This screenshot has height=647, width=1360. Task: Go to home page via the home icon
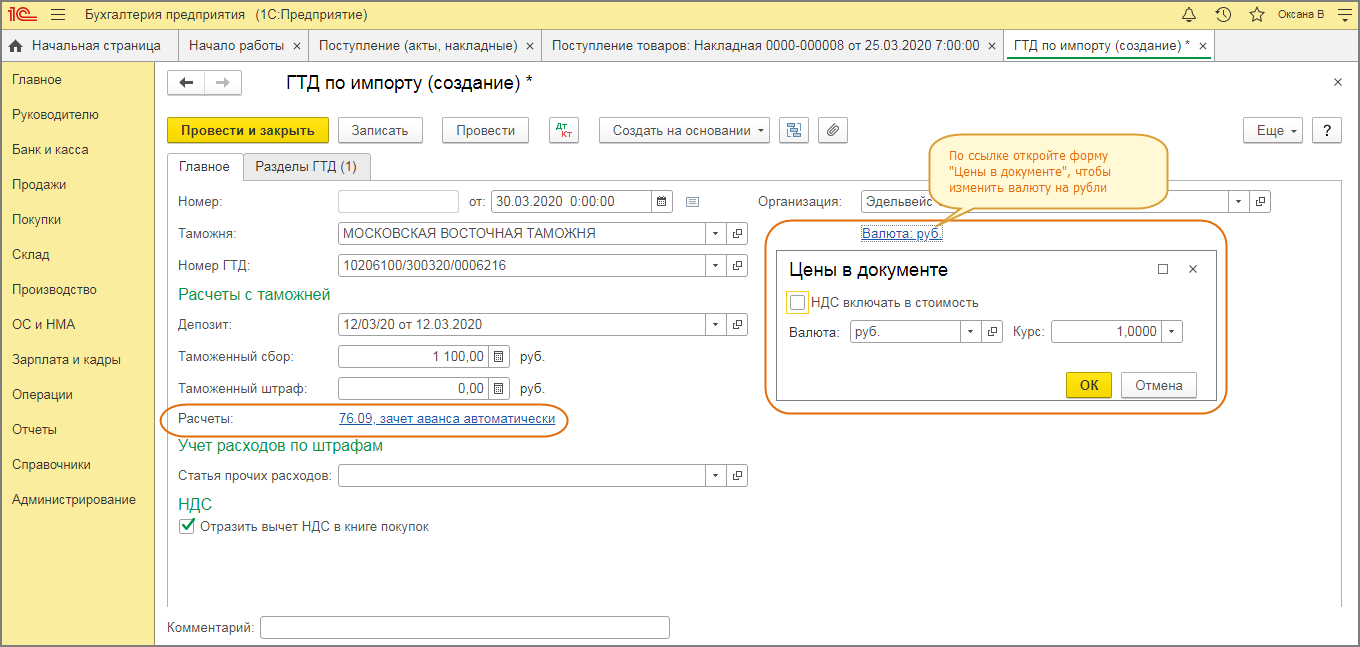tap(15, 46)
